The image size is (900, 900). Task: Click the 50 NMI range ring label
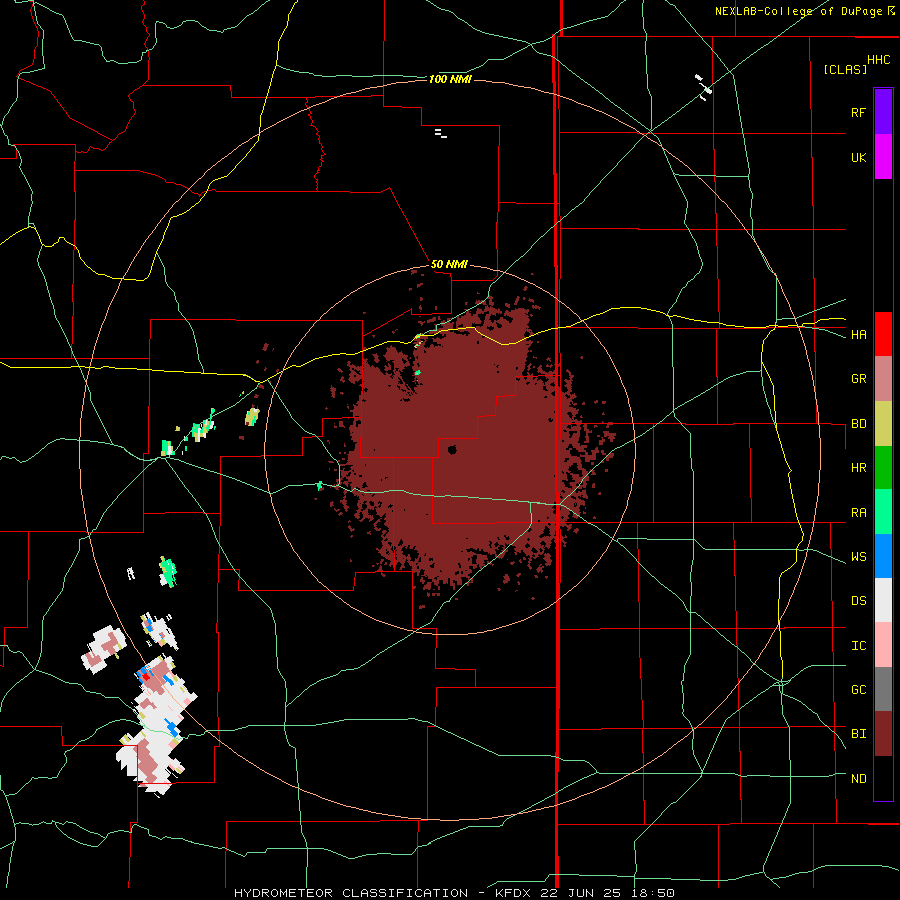449,265
